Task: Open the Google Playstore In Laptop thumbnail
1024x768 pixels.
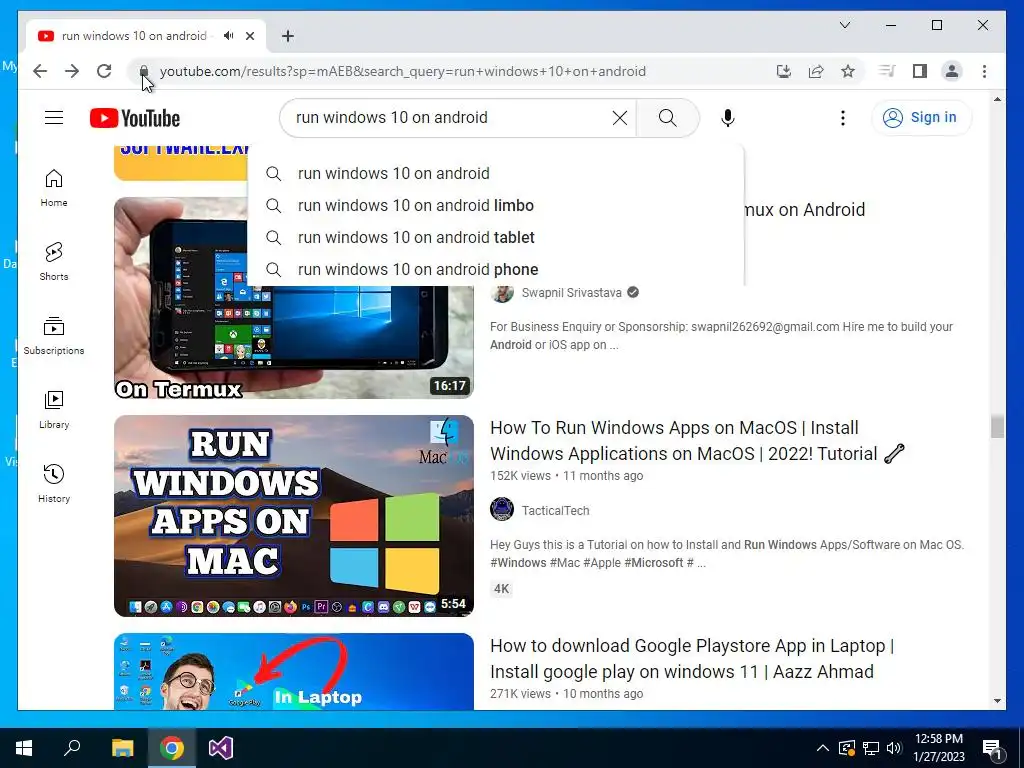Action: coord(294,671)
